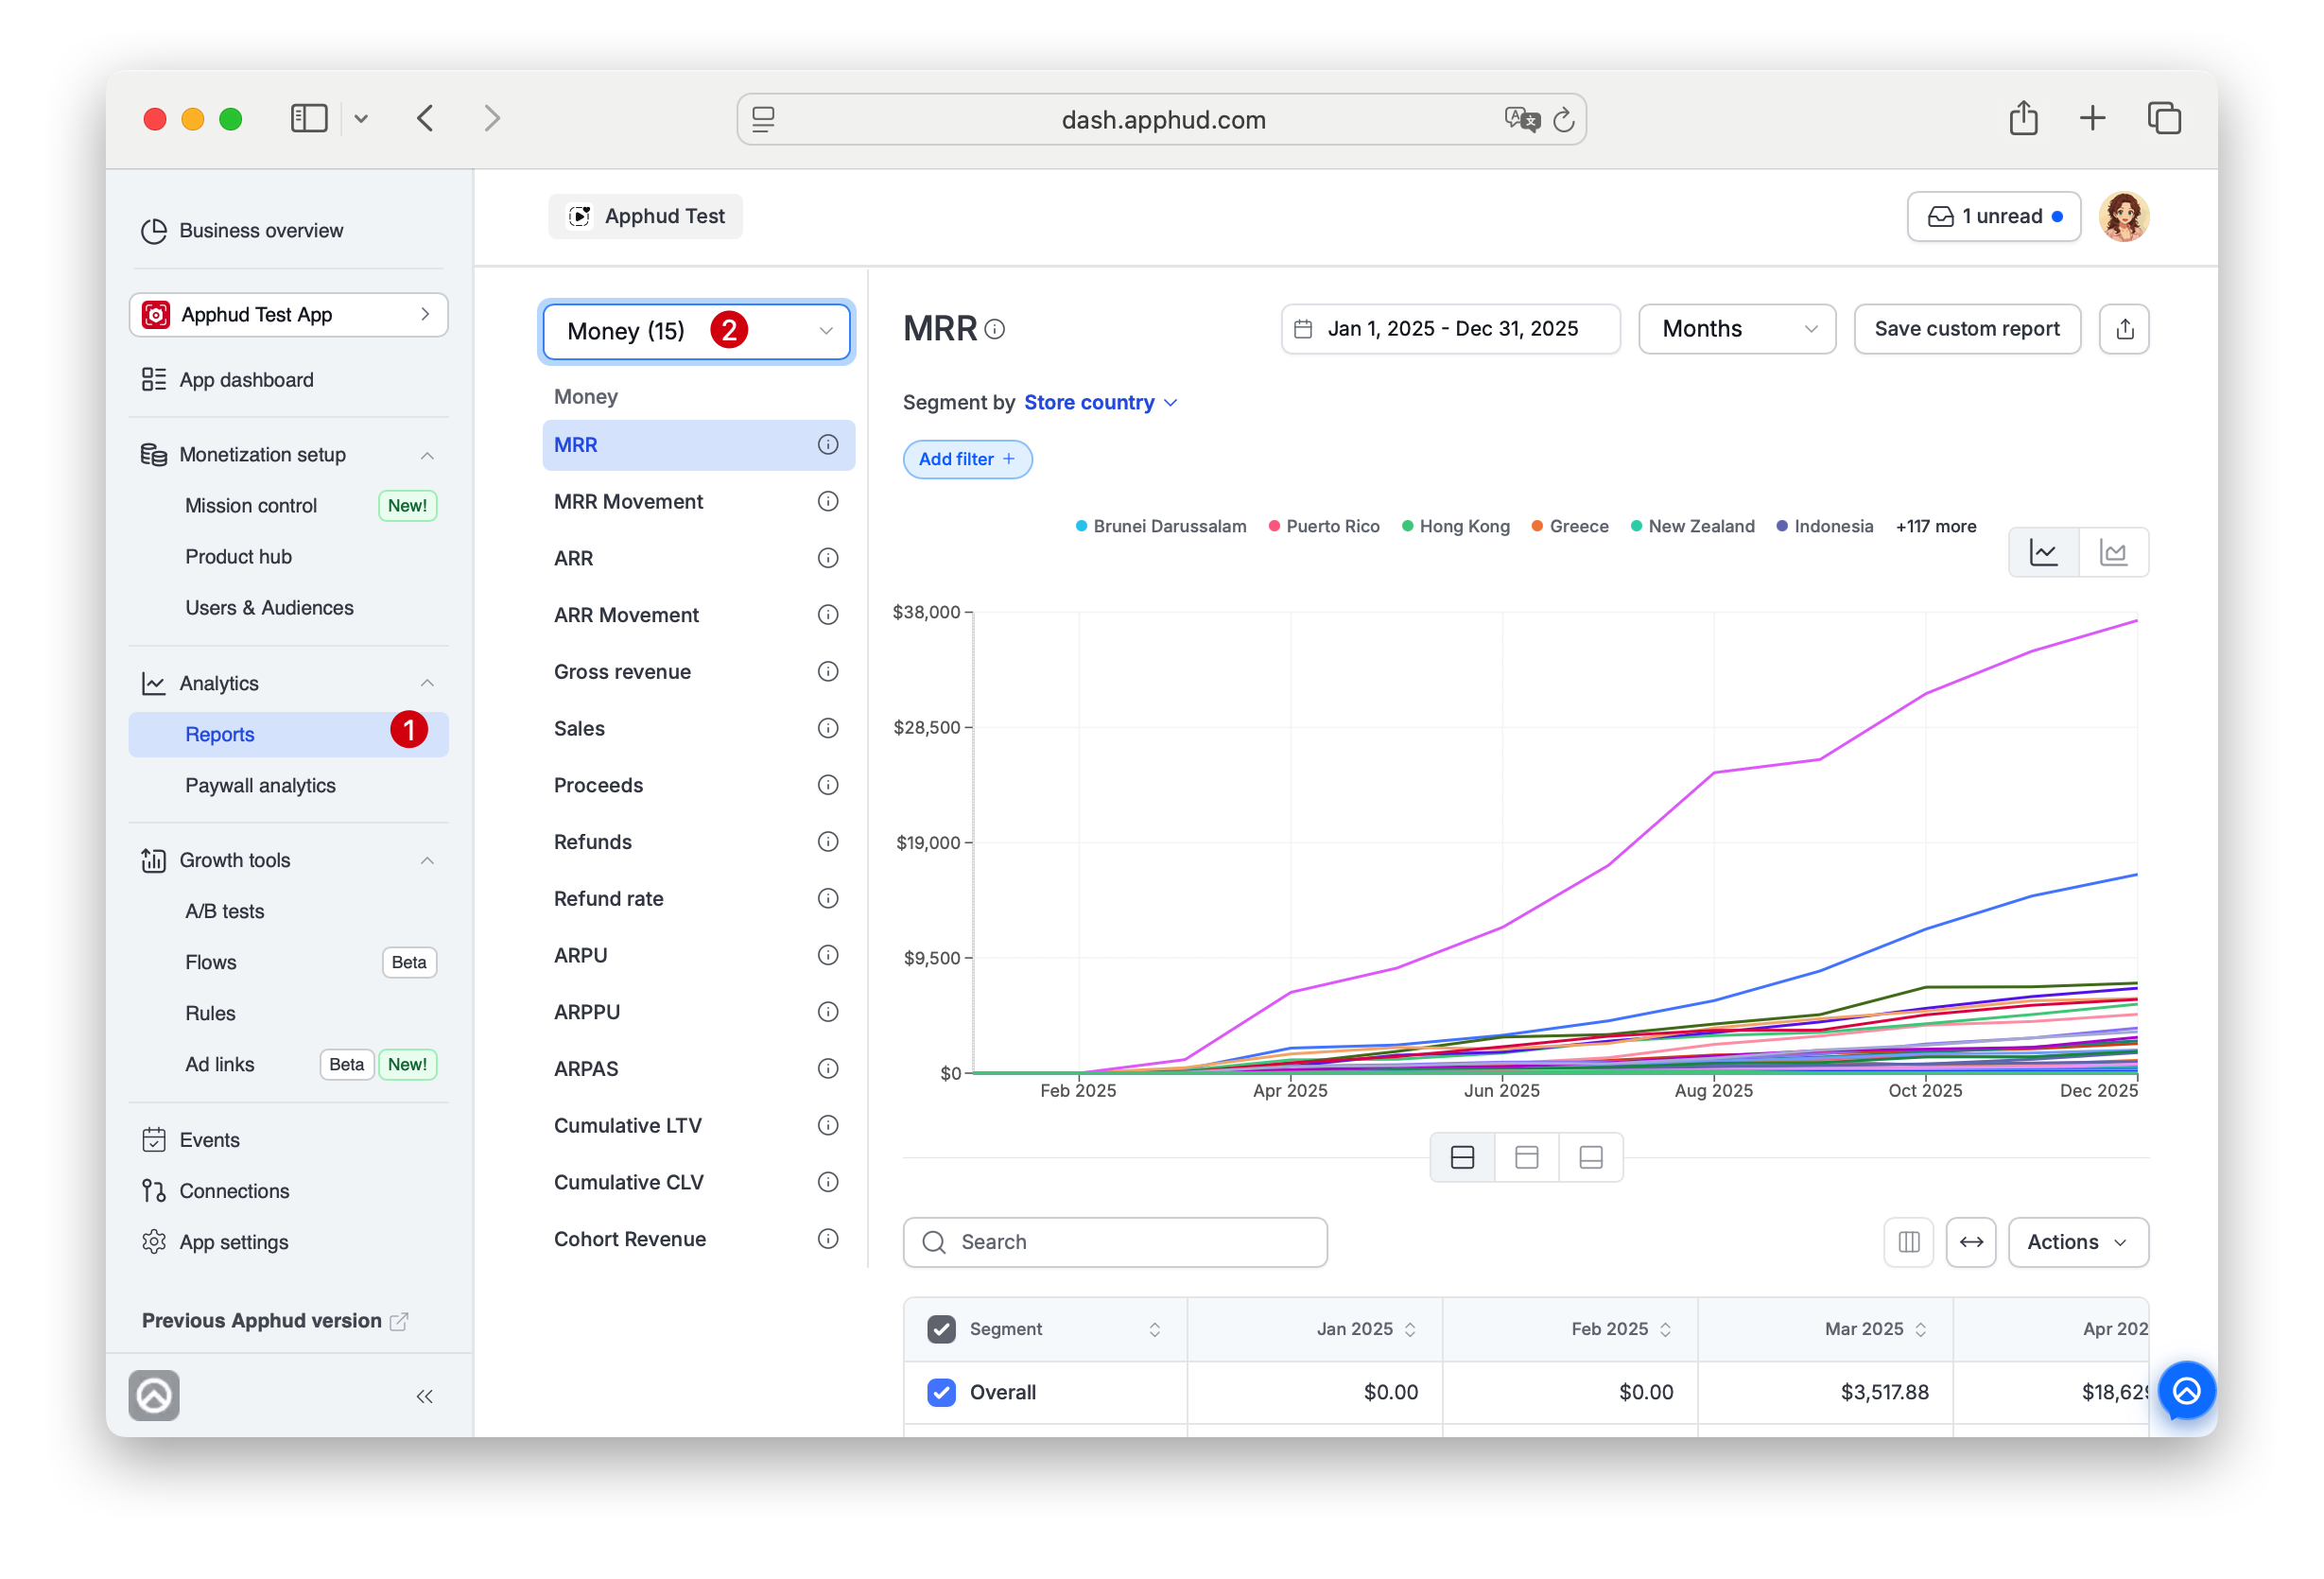Toggle the Safari sidebar
This screenshot has height=1579, width=2324.
[x=309, y=118]
